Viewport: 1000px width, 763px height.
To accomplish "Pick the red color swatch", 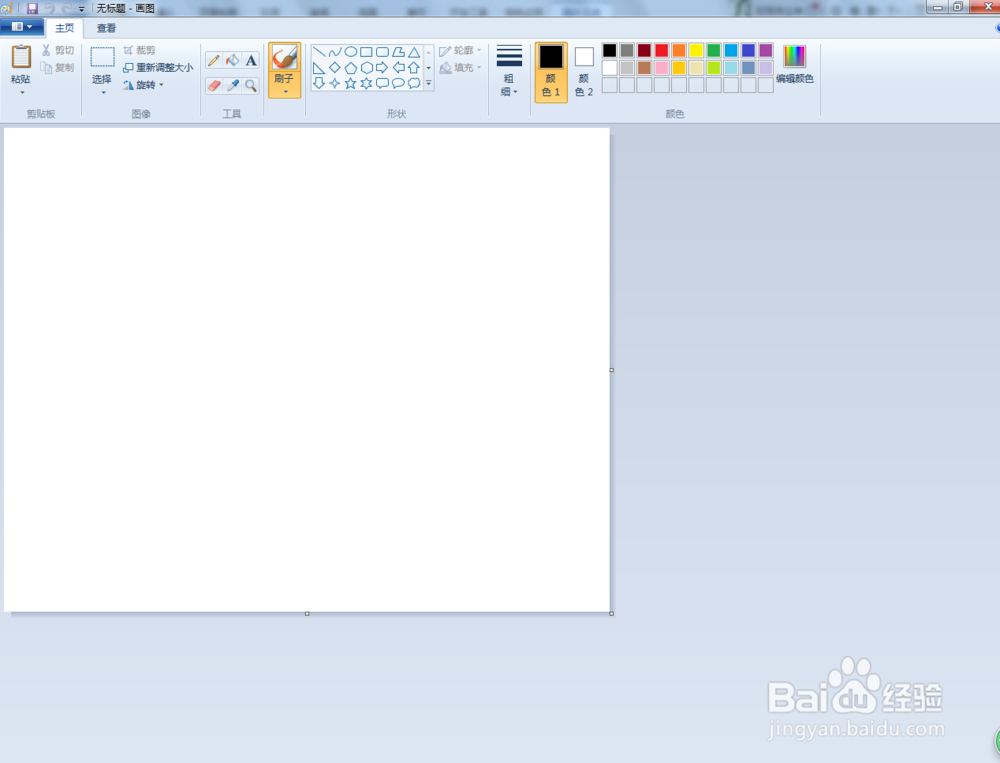I will 662,50.
